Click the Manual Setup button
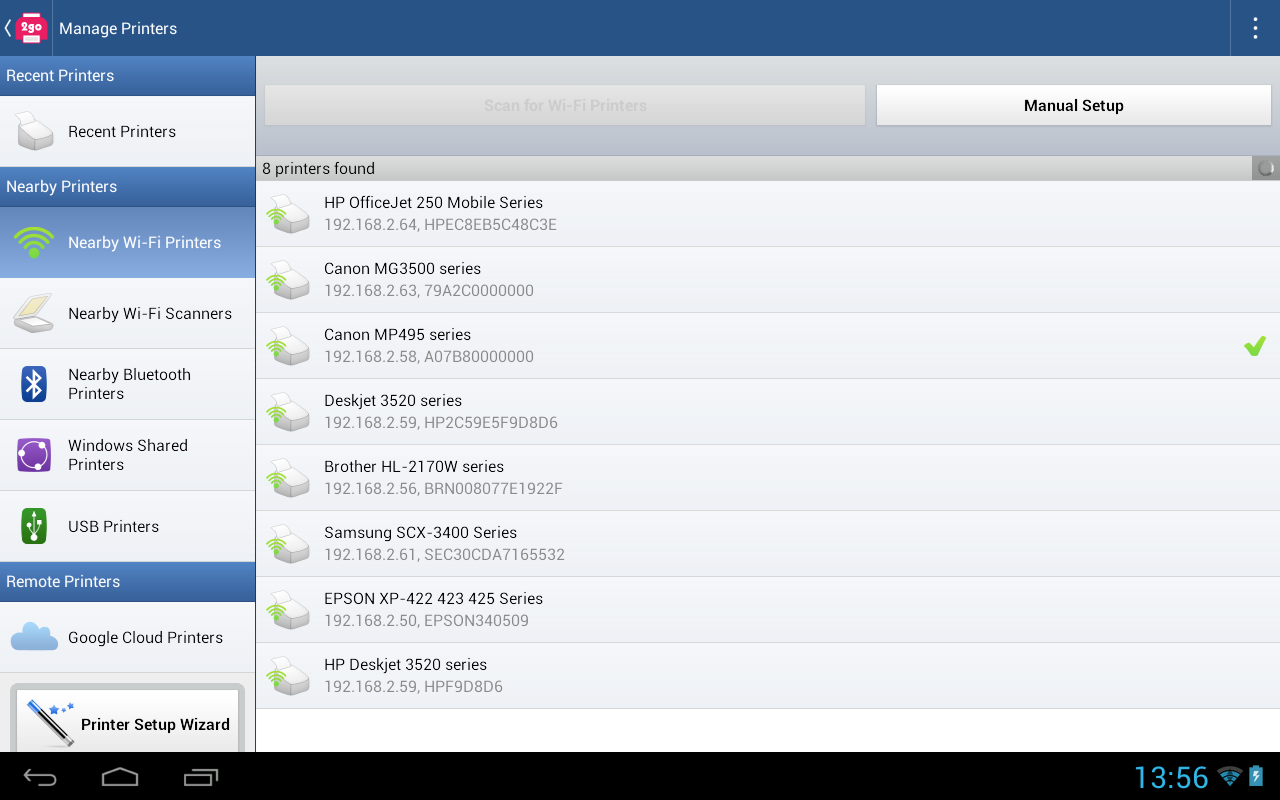The image size is (1280, 800). (x=1074, y=105)
